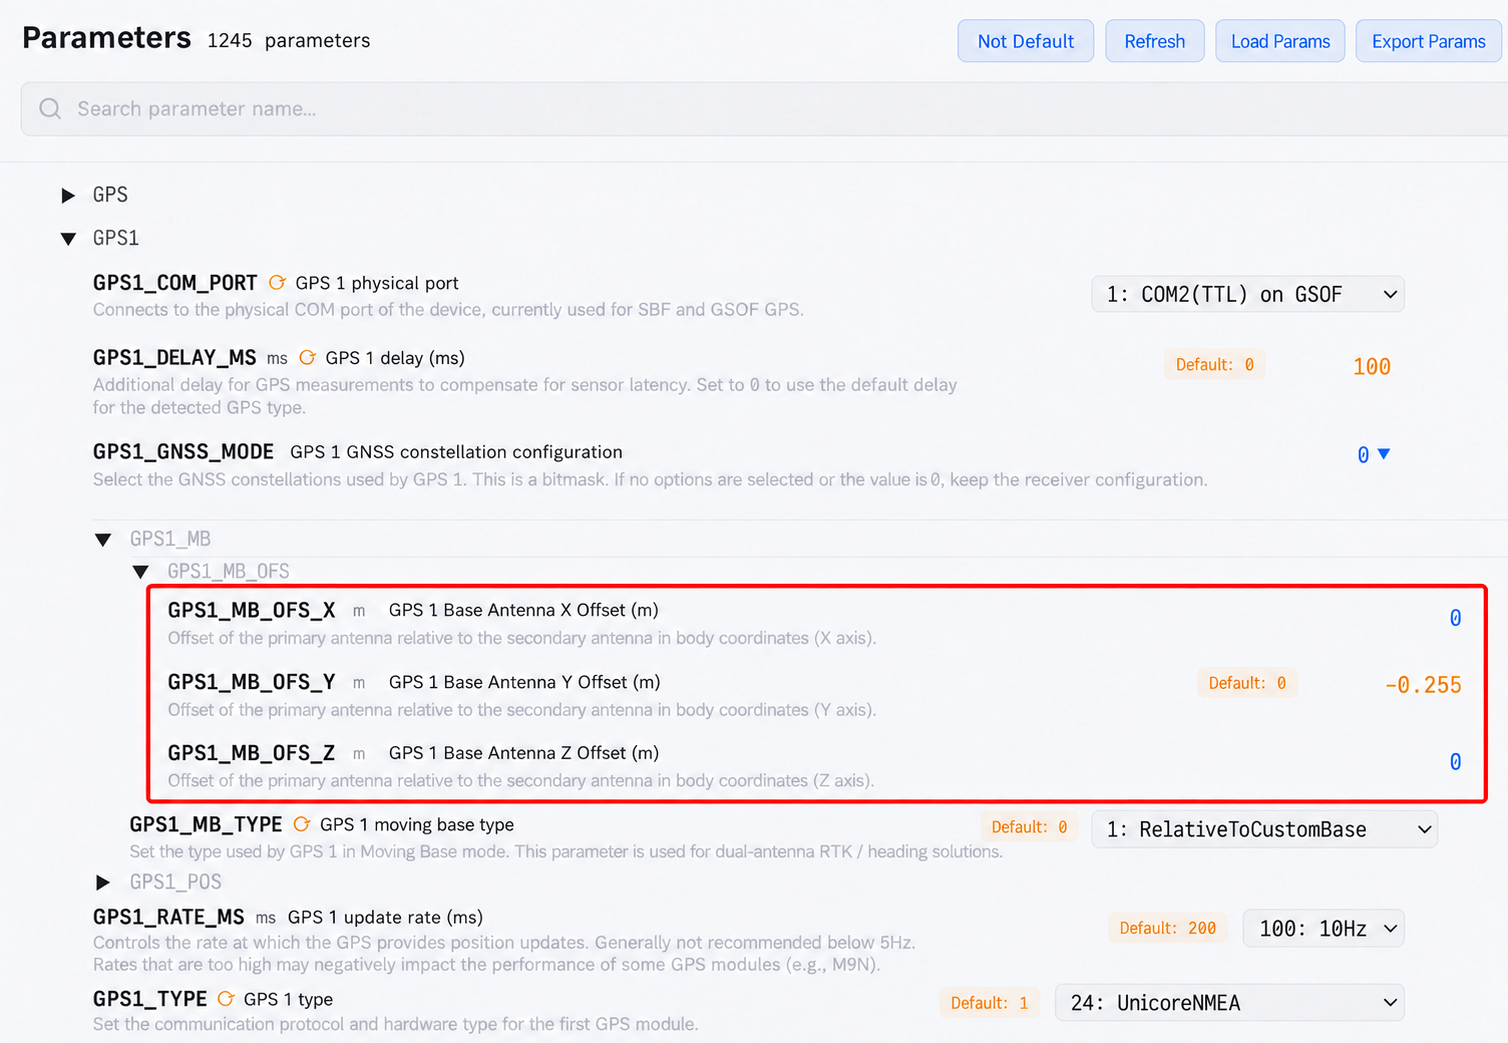1508x1043 pixels.
Task: Open the GPS1_MB_TYPE RelativeToCustomBase dropdown
Action: (1264, 829)
